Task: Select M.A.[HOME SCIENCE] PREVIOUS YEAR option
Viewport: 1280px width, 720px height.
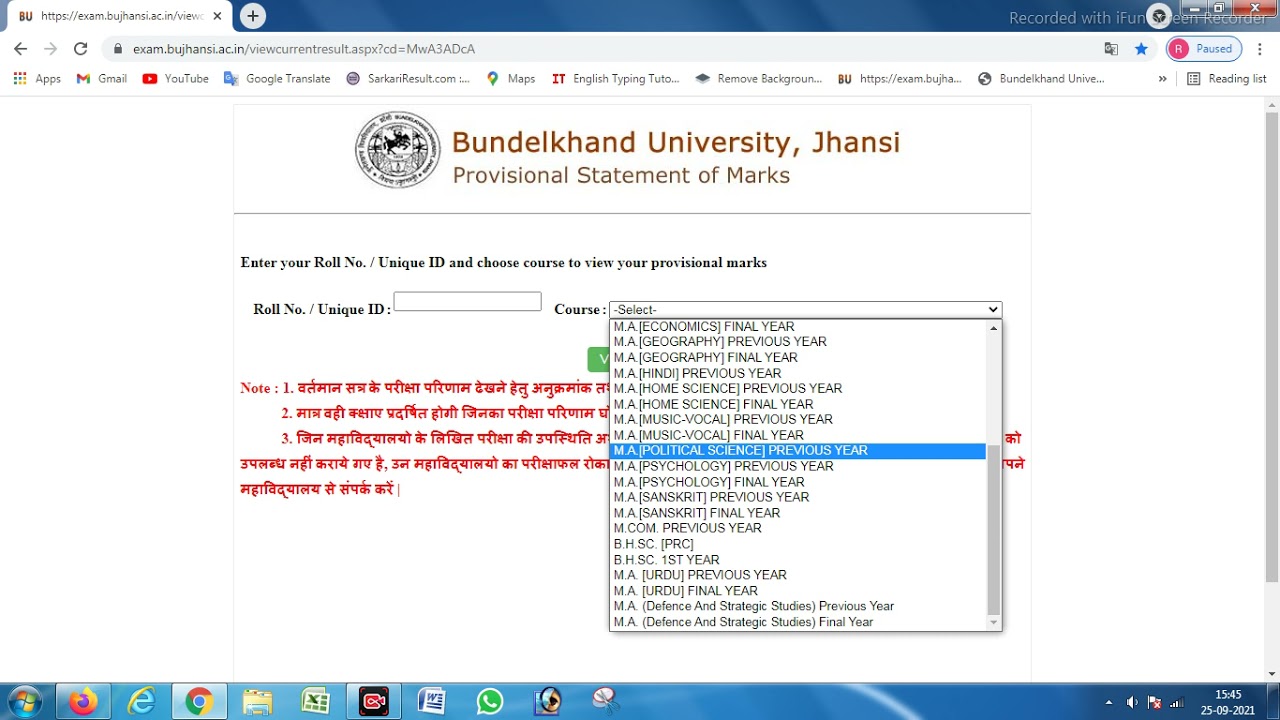Action: pyautogui.click(x=798, y=388)
